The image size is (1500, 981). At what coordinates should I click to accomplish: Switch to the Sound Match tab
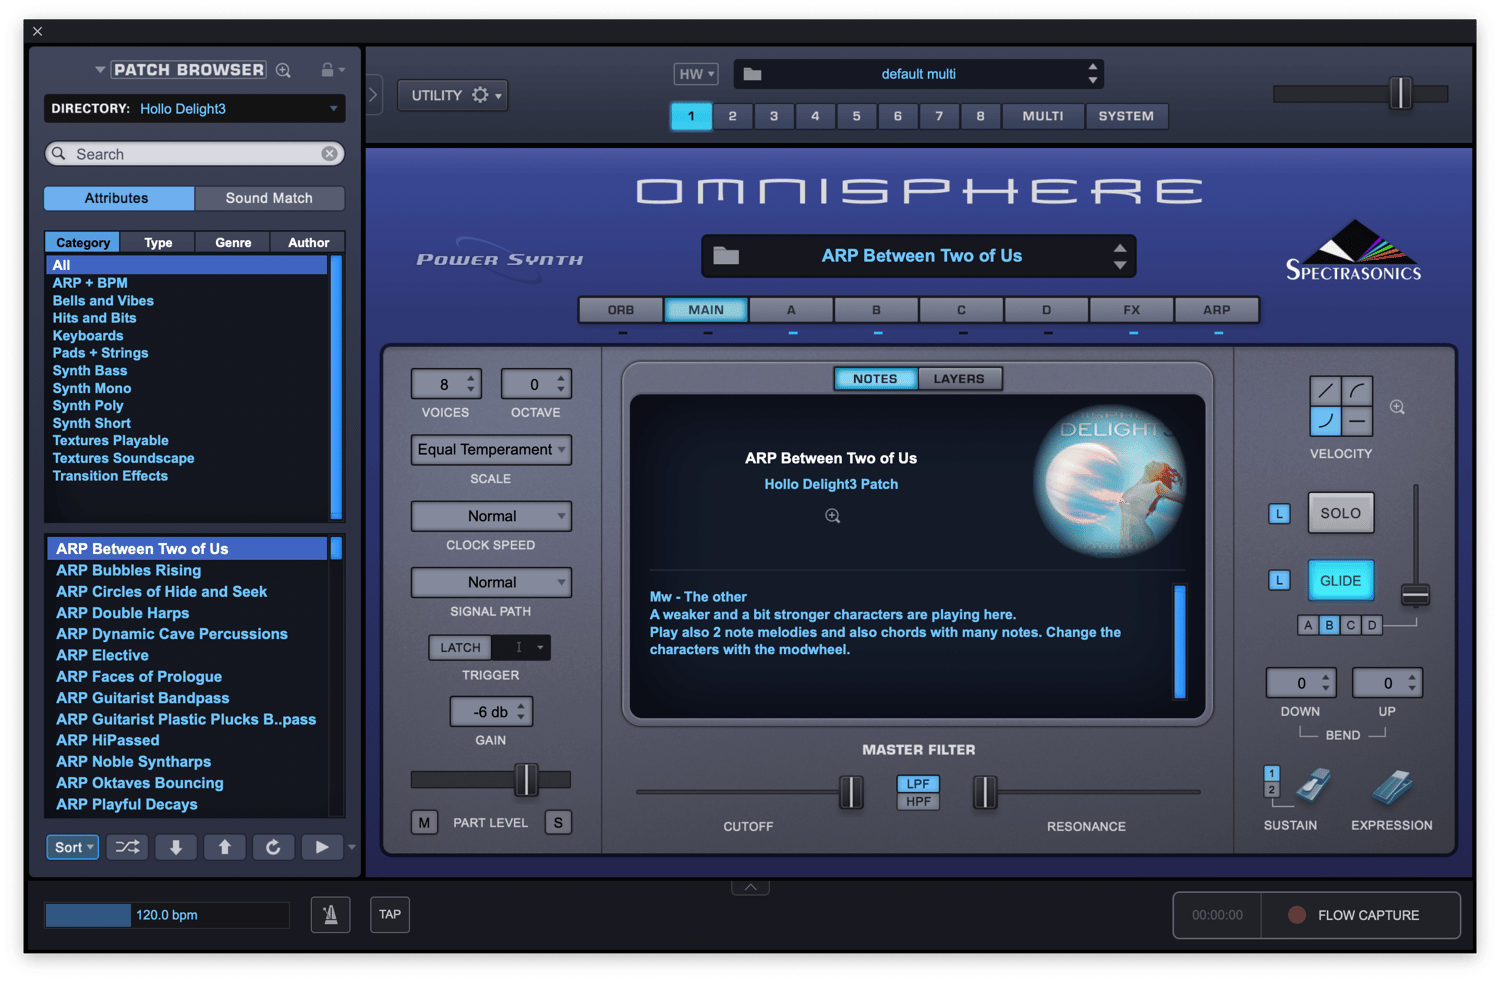269,198
